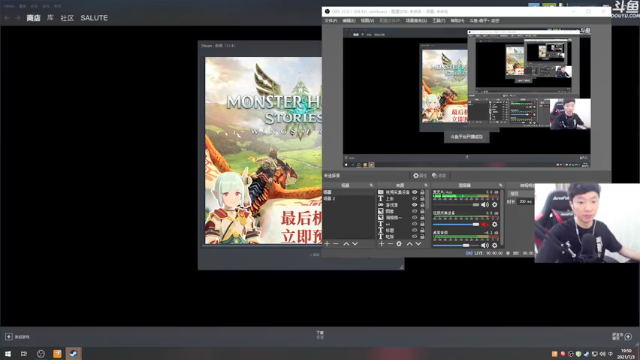
Task: Move the scene down with the arrow icon
Action: [x=355, y=244]
